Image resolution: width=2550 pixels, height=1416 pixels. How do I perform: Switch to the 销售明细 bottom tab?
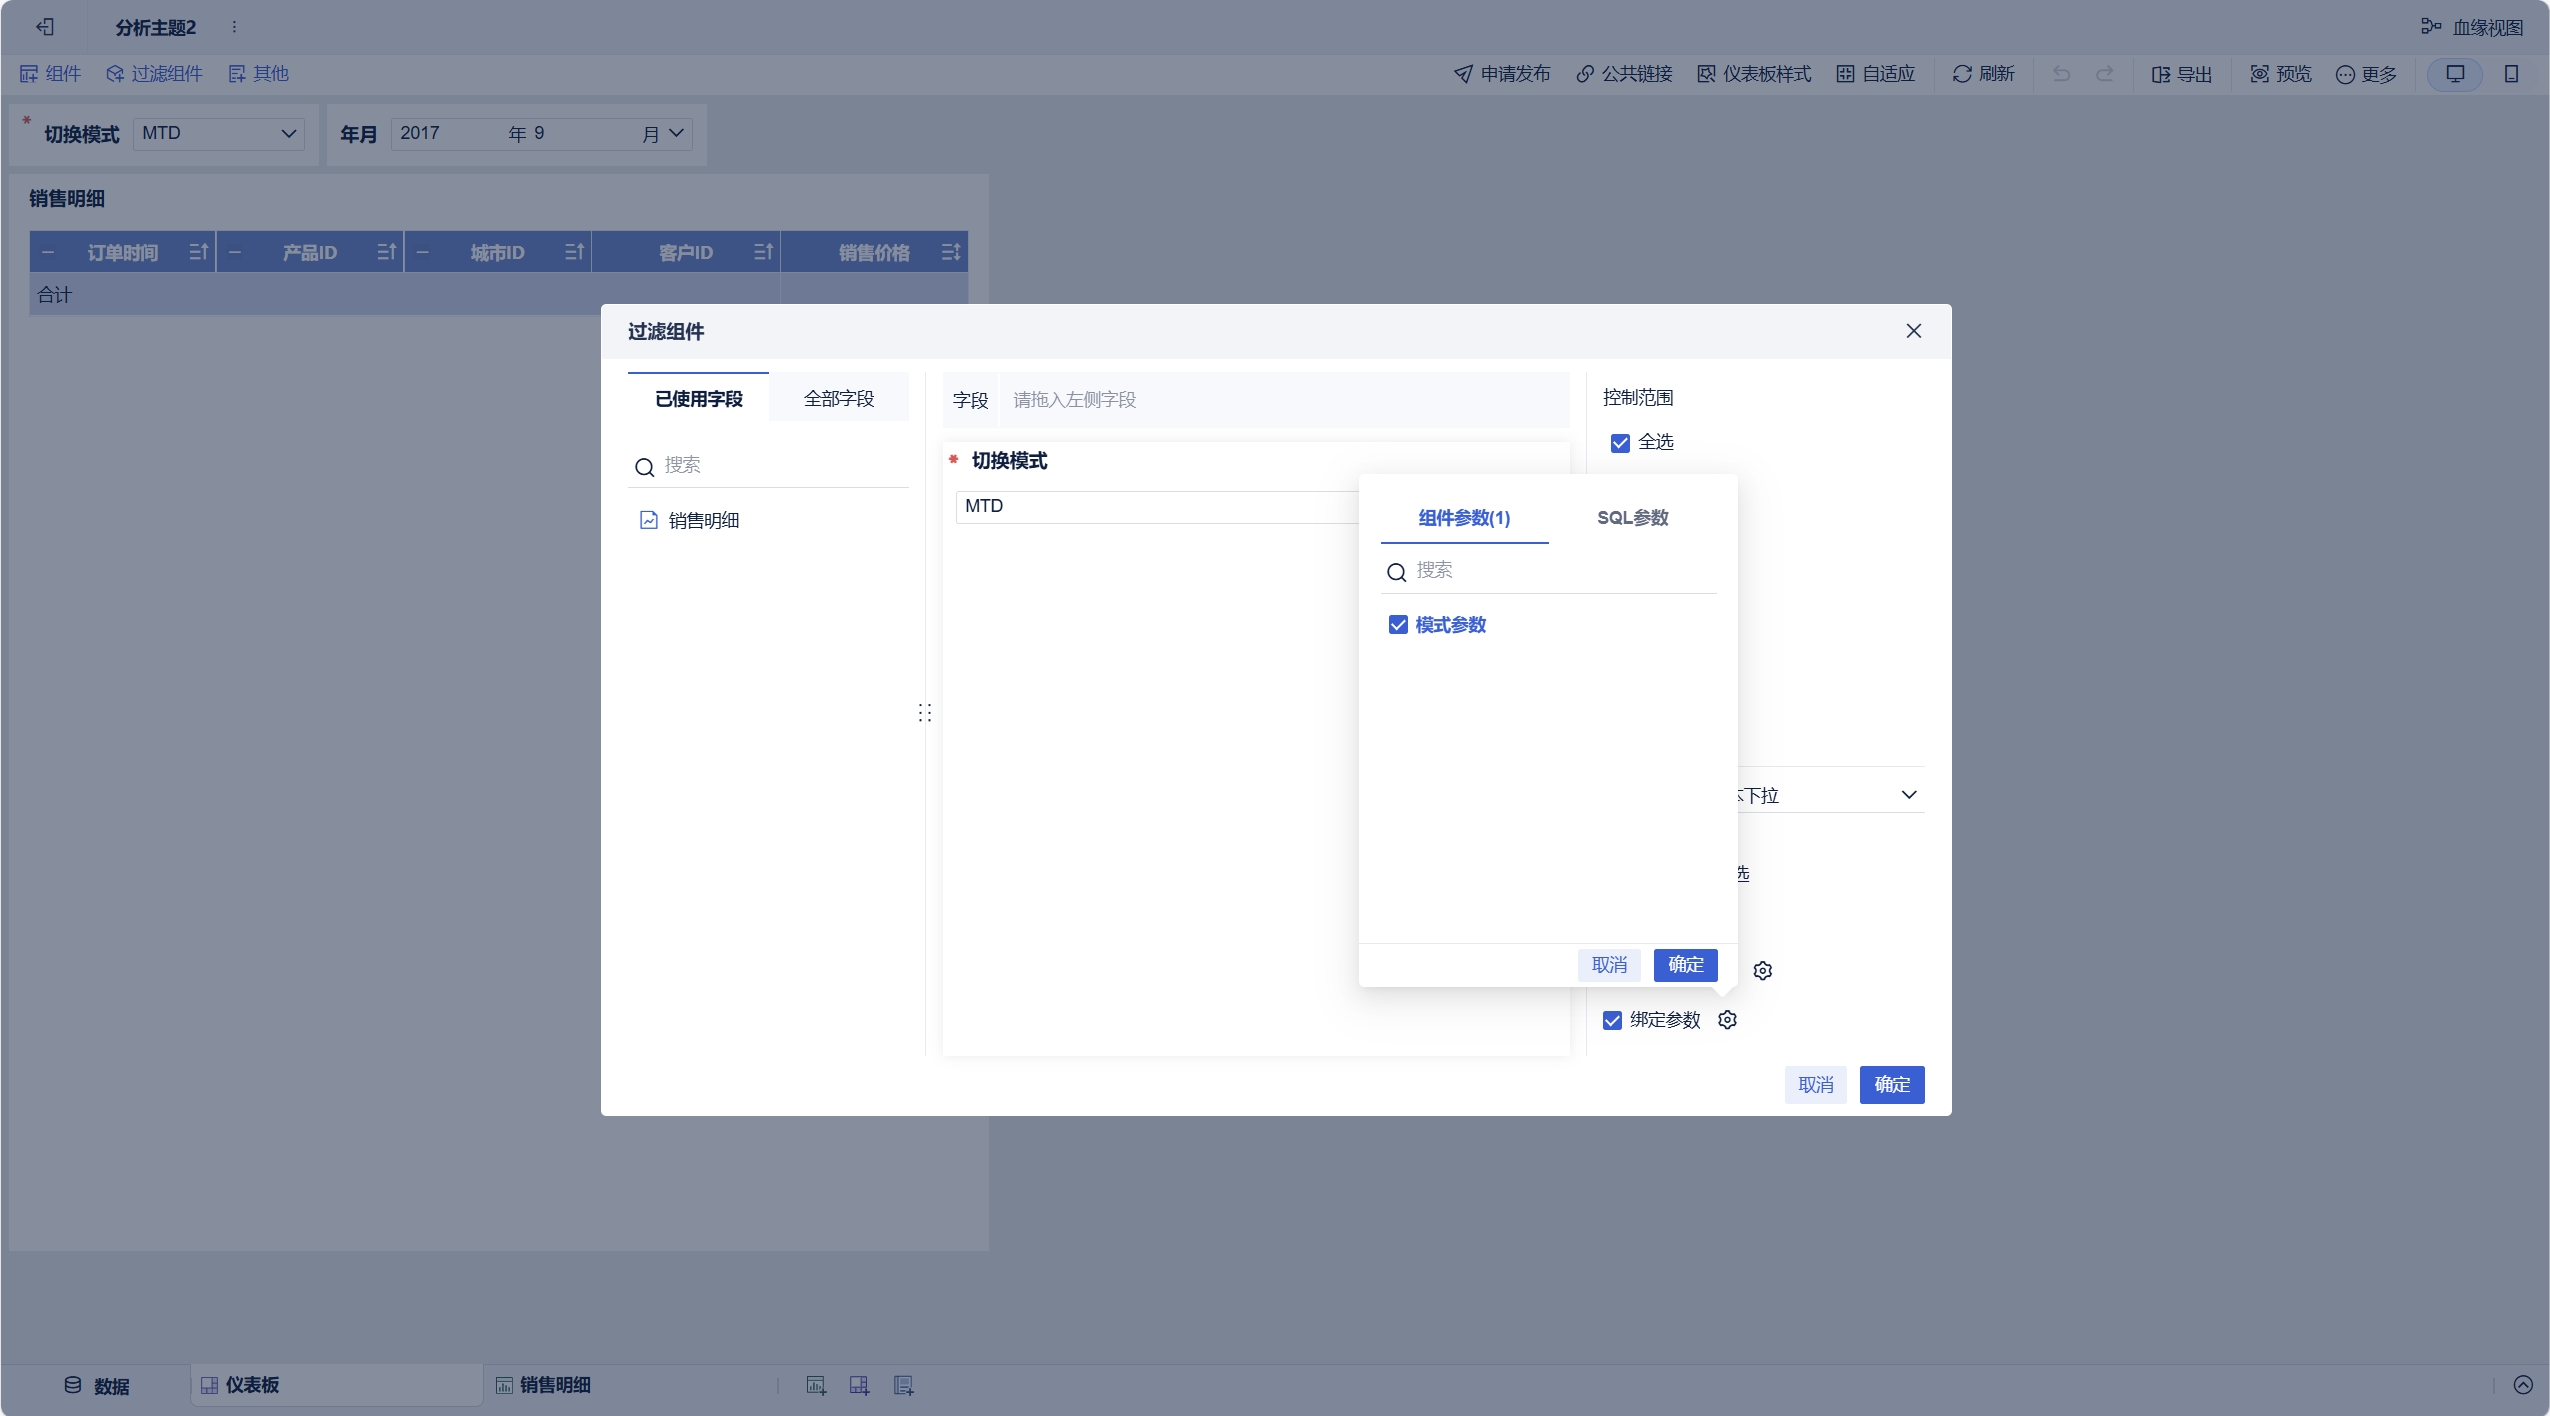coord(544,1386)
